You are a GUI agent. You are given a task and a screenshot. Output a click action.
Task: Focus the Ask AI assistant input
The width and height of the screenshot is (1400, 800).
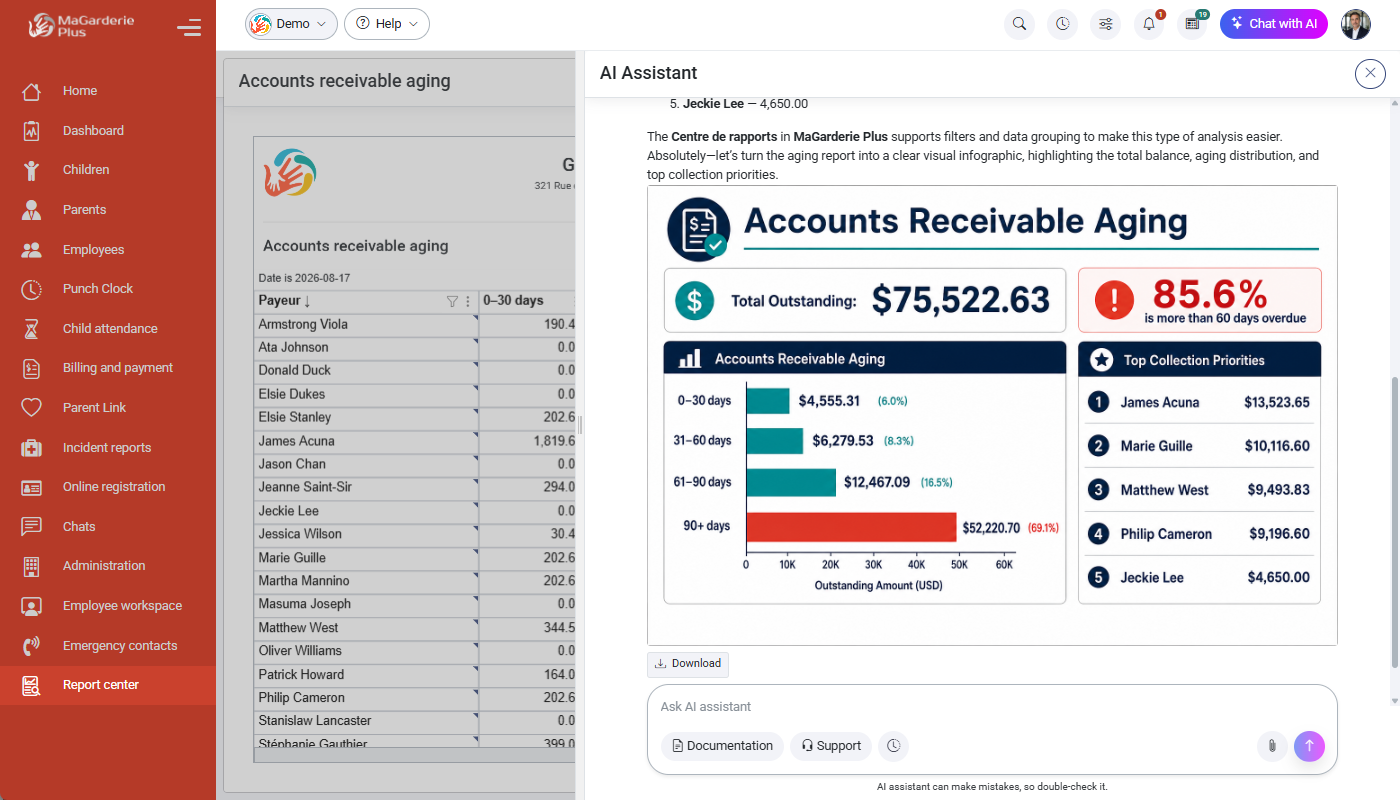pyautogui.click(x=992, y=707)
